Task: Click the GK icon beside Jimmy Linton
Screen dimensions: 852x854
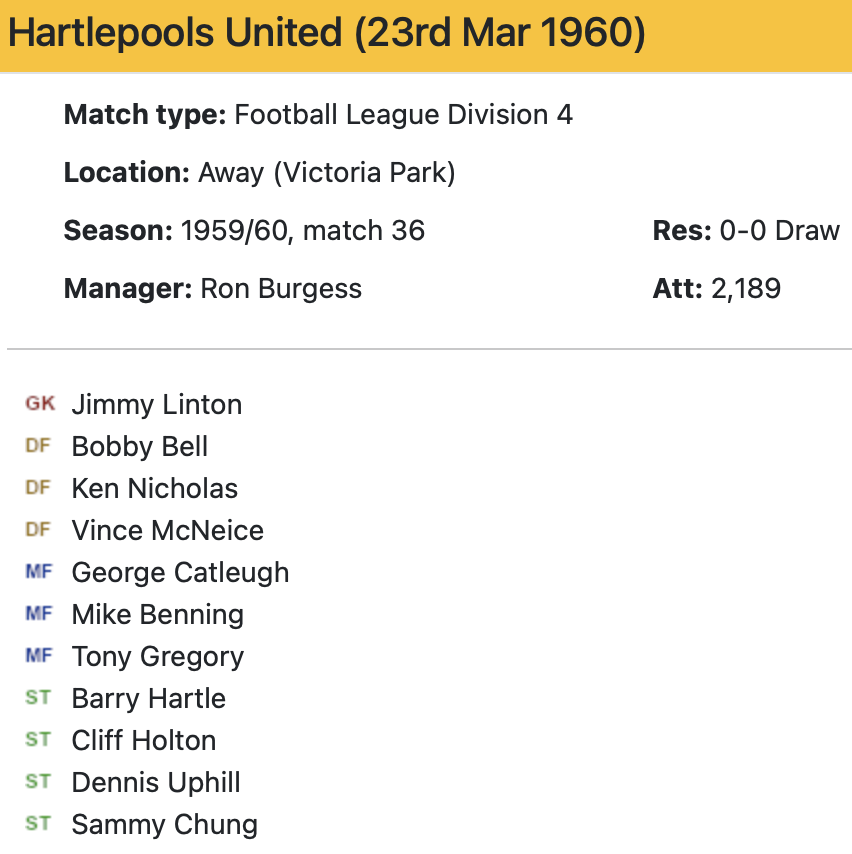Action: (40, 404)
